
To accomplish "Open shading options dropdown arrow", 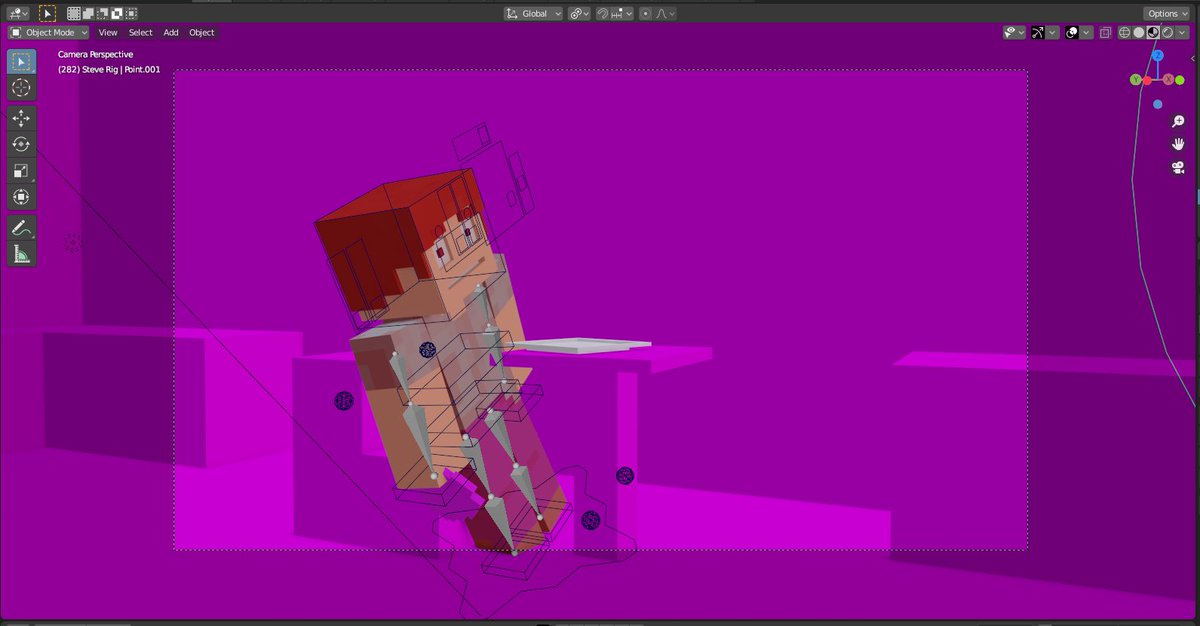I will [x=1181, y=32].
